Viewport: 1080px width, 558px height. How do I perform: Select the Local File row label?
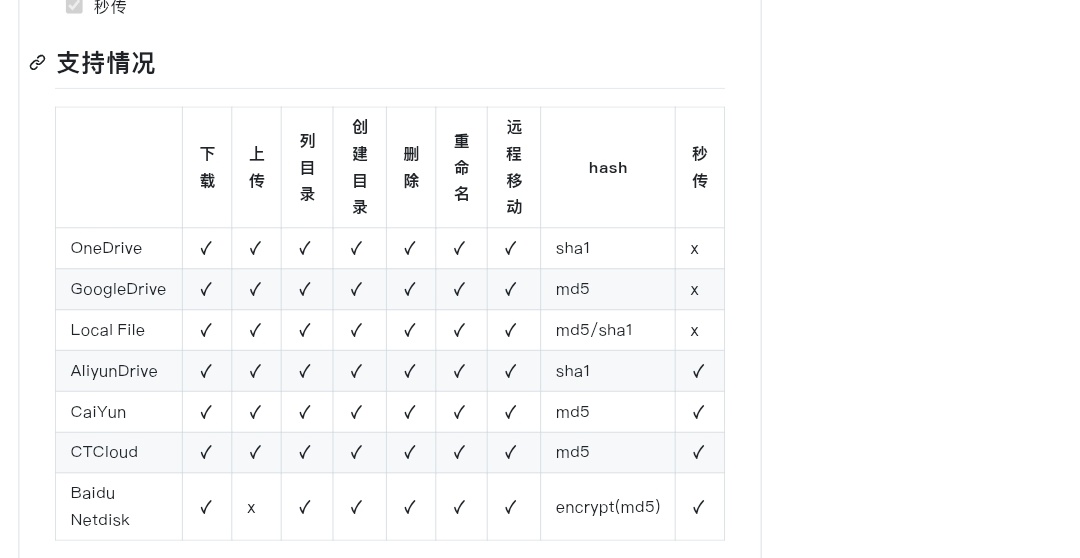[x=107, y=330]
